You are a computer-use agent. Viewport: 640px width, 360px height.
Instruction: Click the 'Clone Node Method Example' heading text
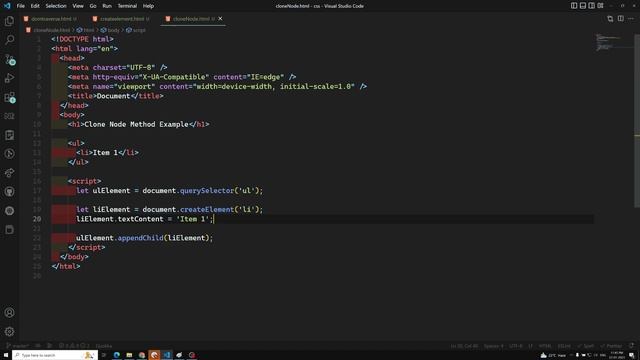point(136,124)
